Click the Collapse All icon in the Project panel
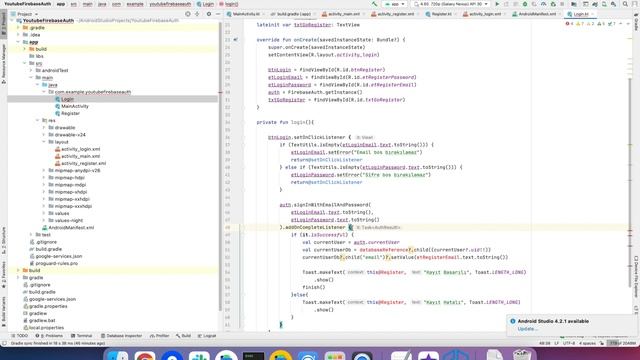The image size is (640, 360). [198, 14]
